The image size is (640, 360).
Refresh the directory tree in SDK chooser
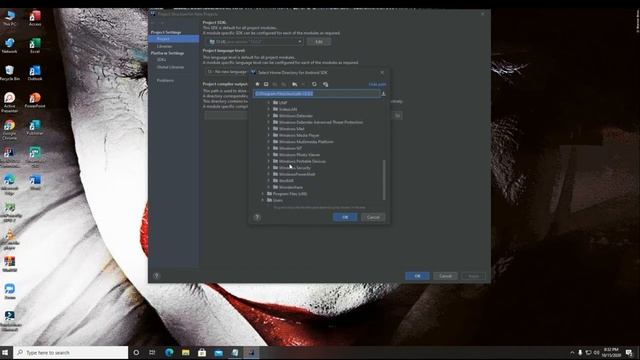314,84
